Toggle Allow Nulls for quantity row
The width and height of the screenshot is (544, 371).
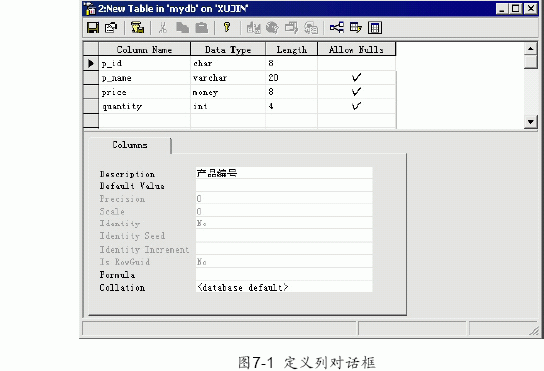coord(356,106)
